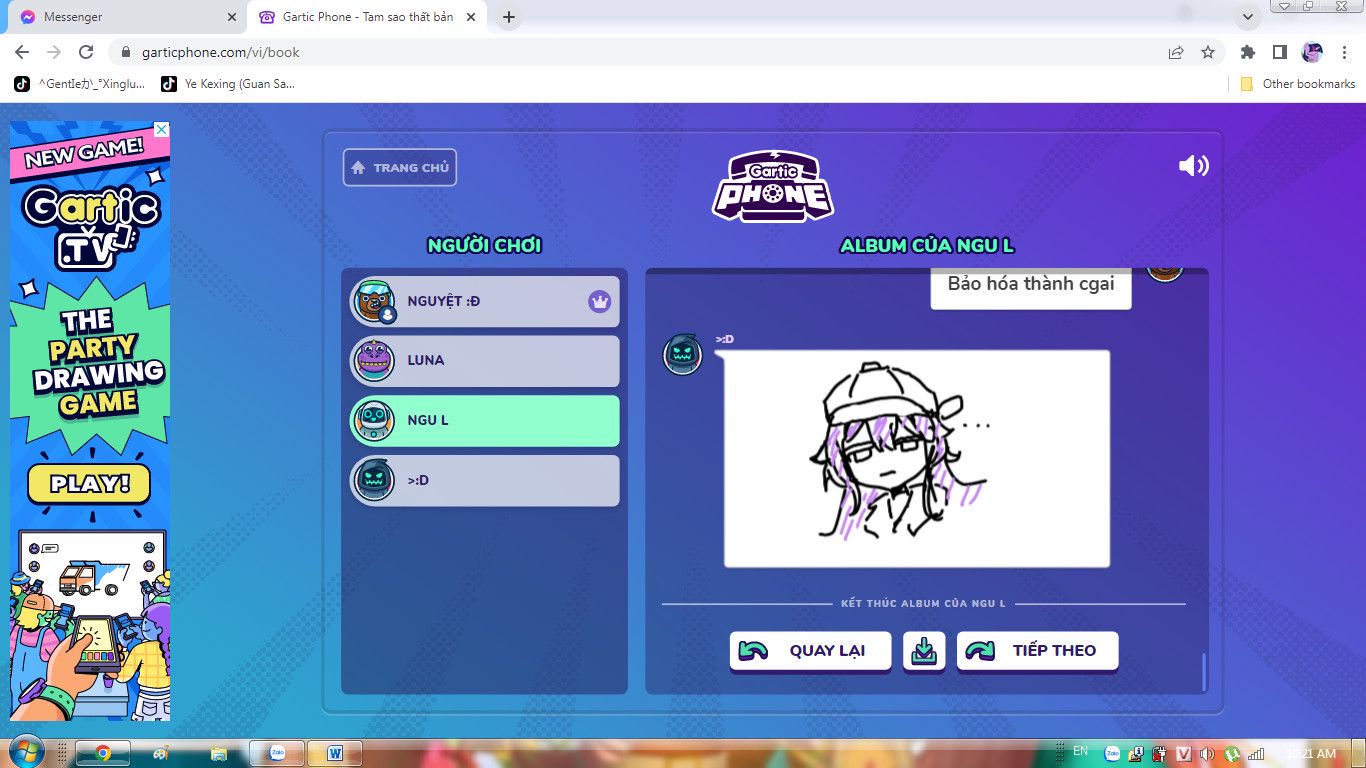Reload the page

(86, 52)
